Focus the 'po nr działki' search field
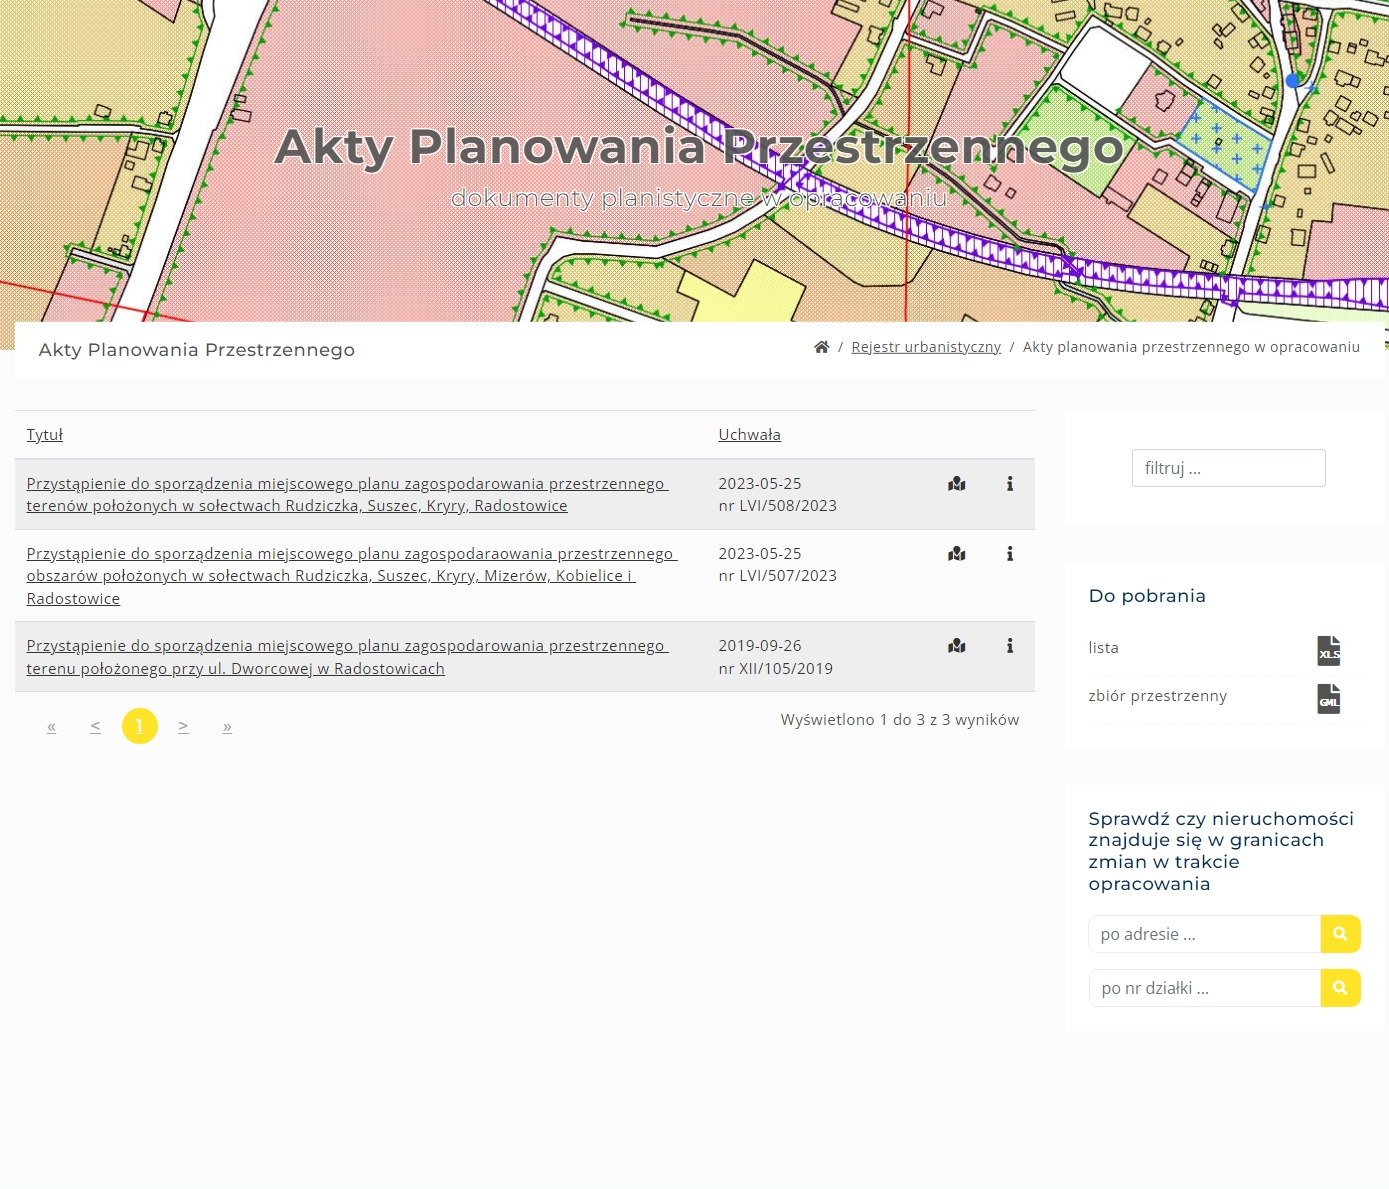The height and width of the screenshot is (1189, 1389). tap(1204, 988)
